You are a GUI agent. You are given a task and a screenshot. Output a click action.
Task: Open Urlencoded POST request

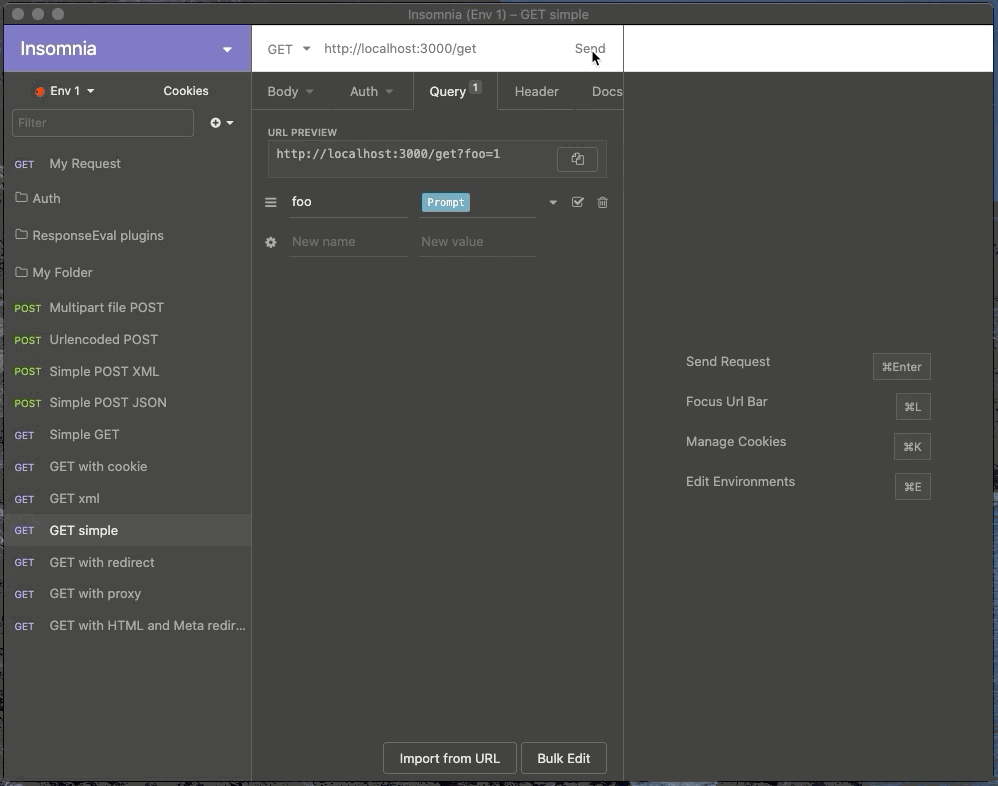click(x=127, y=339)
